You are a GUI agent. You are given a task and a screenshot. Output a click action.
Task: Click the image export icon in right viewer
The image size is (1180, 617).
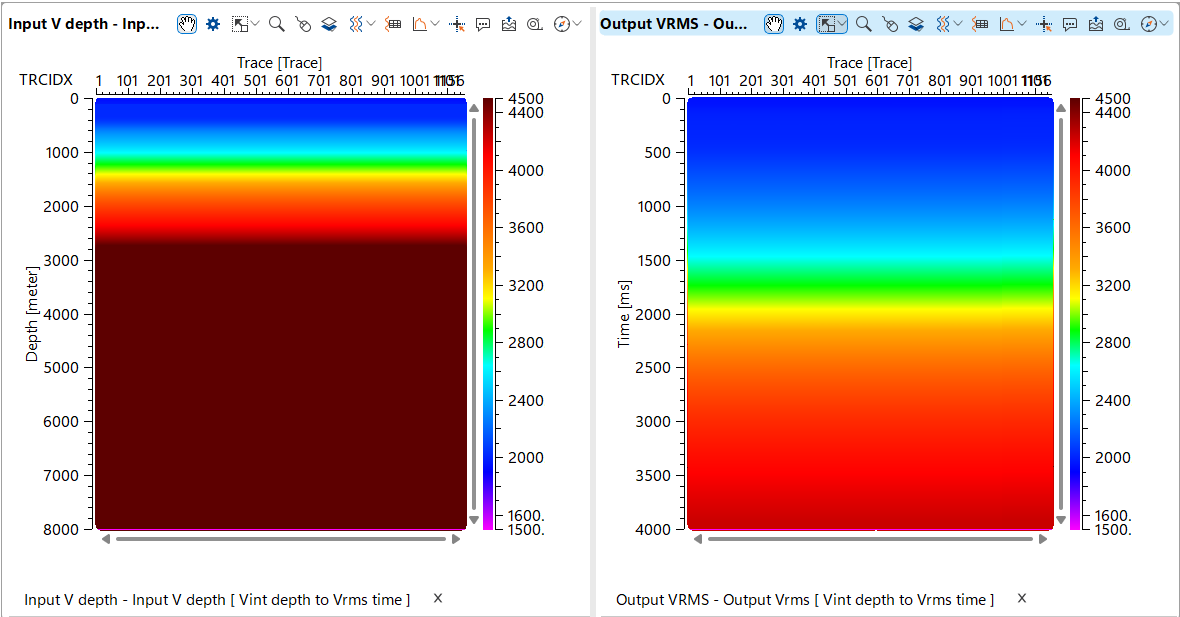[1095, 23]
